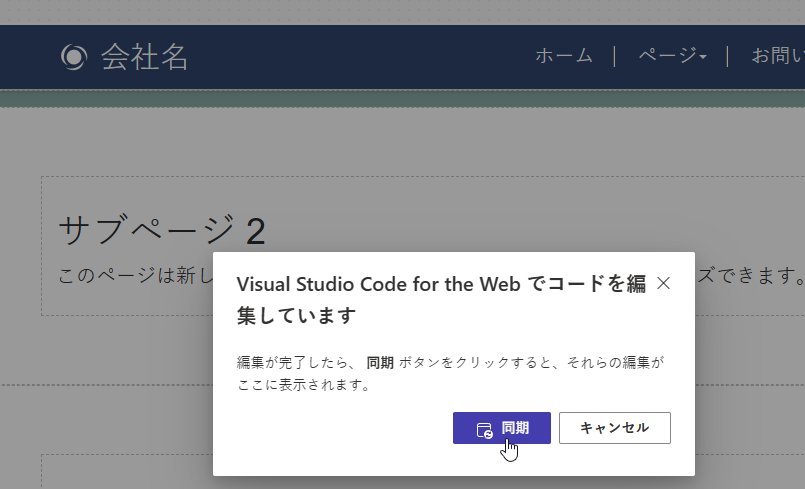Viewport: 805px width, 489px height.
Task: Click the サブページ 2 heading
Action: tap(162, 231)
